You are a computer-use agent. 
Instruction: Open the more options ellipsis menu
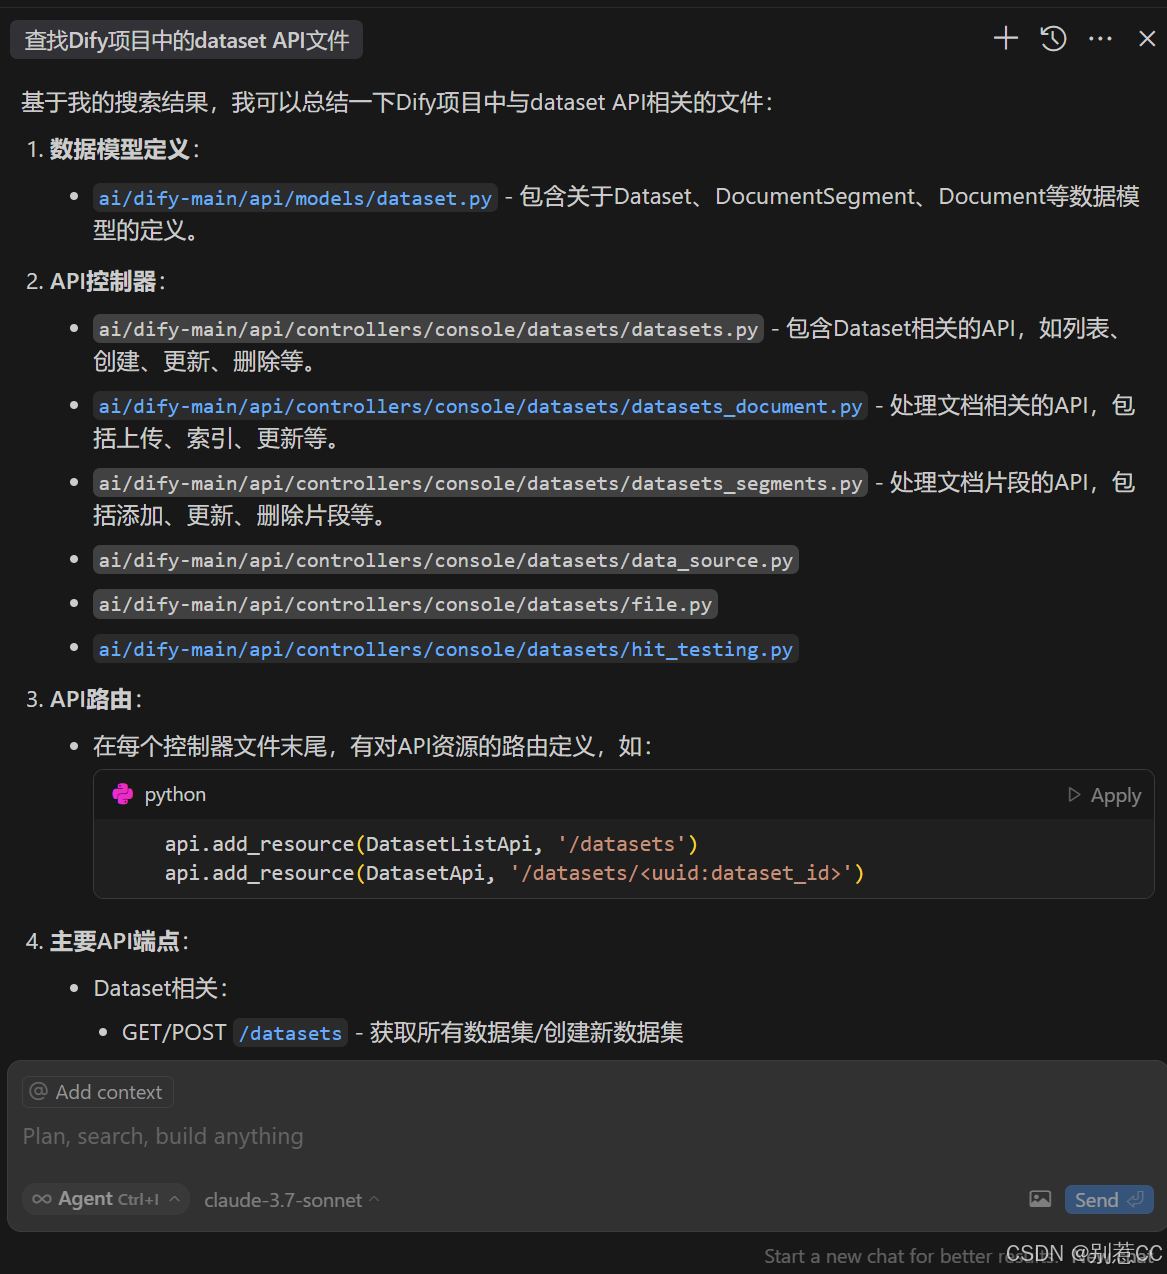[1100, 39]
